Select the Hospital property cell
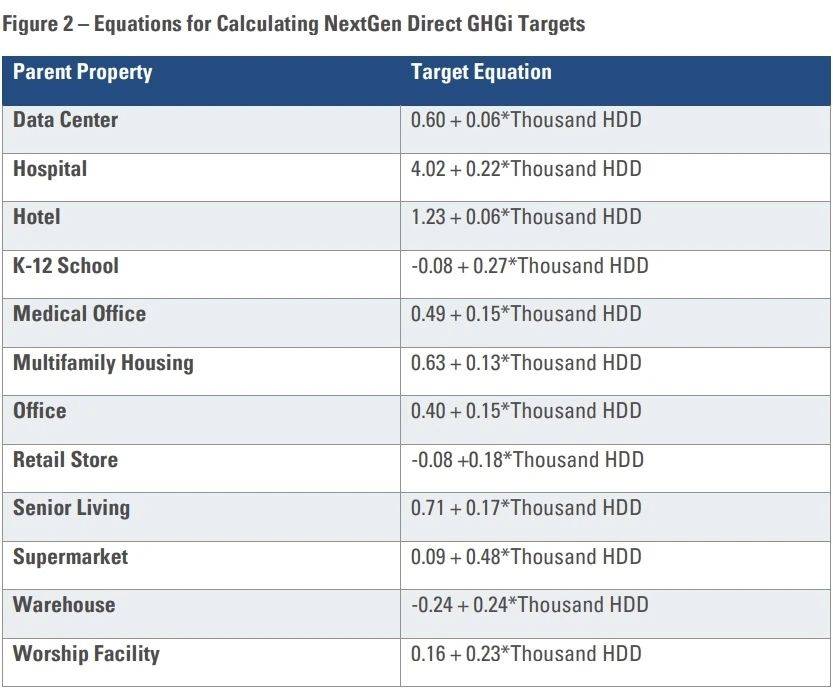The height and width of the screenshot is (700, 833). point(50,169)
